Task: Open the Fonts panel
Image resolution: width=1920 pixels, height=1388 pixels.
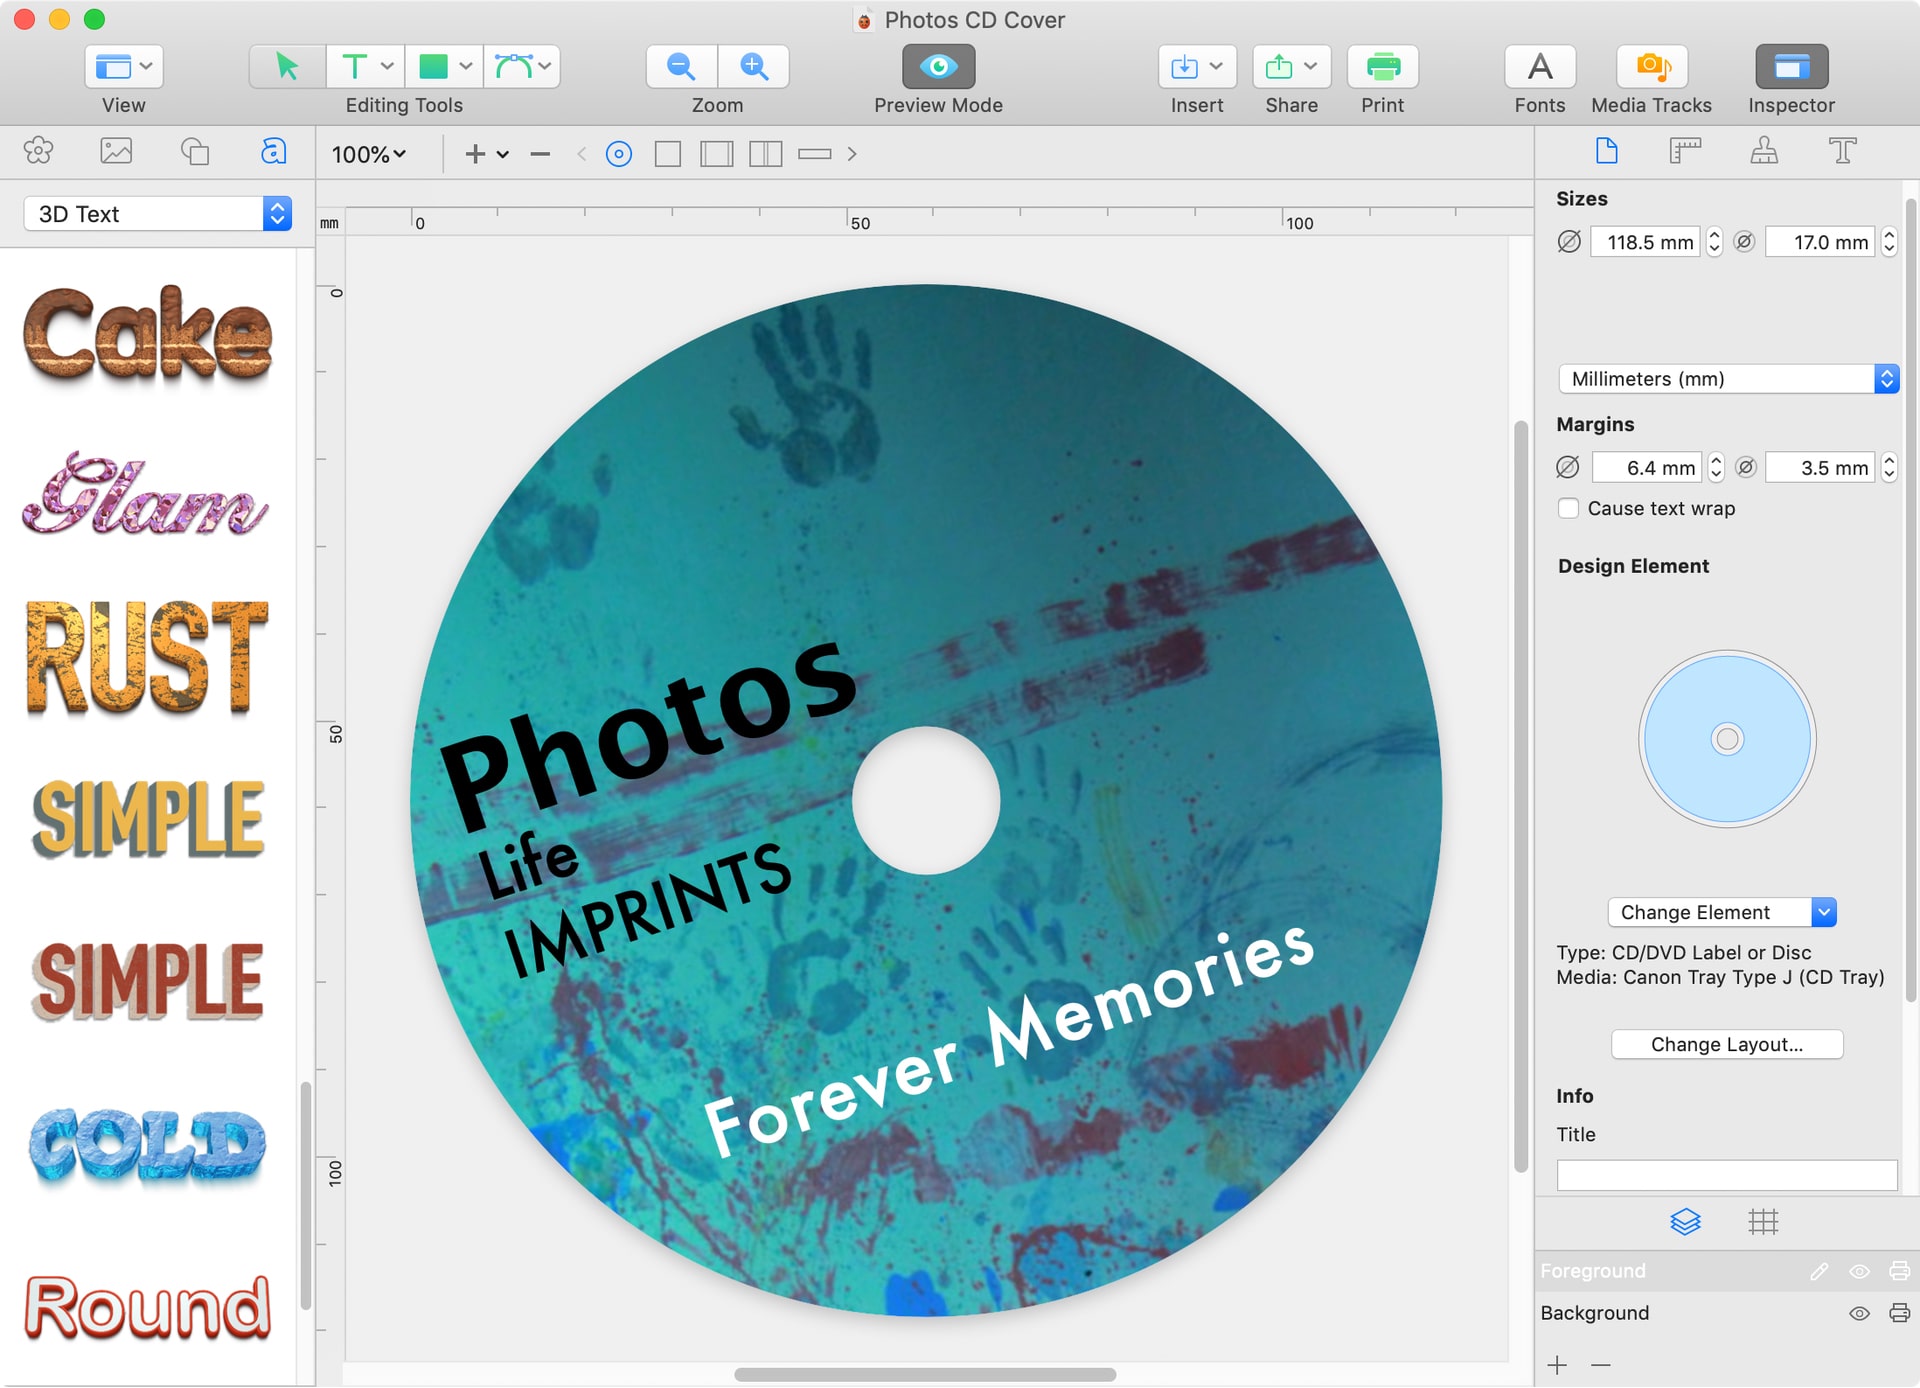Action: (1539, 66)
